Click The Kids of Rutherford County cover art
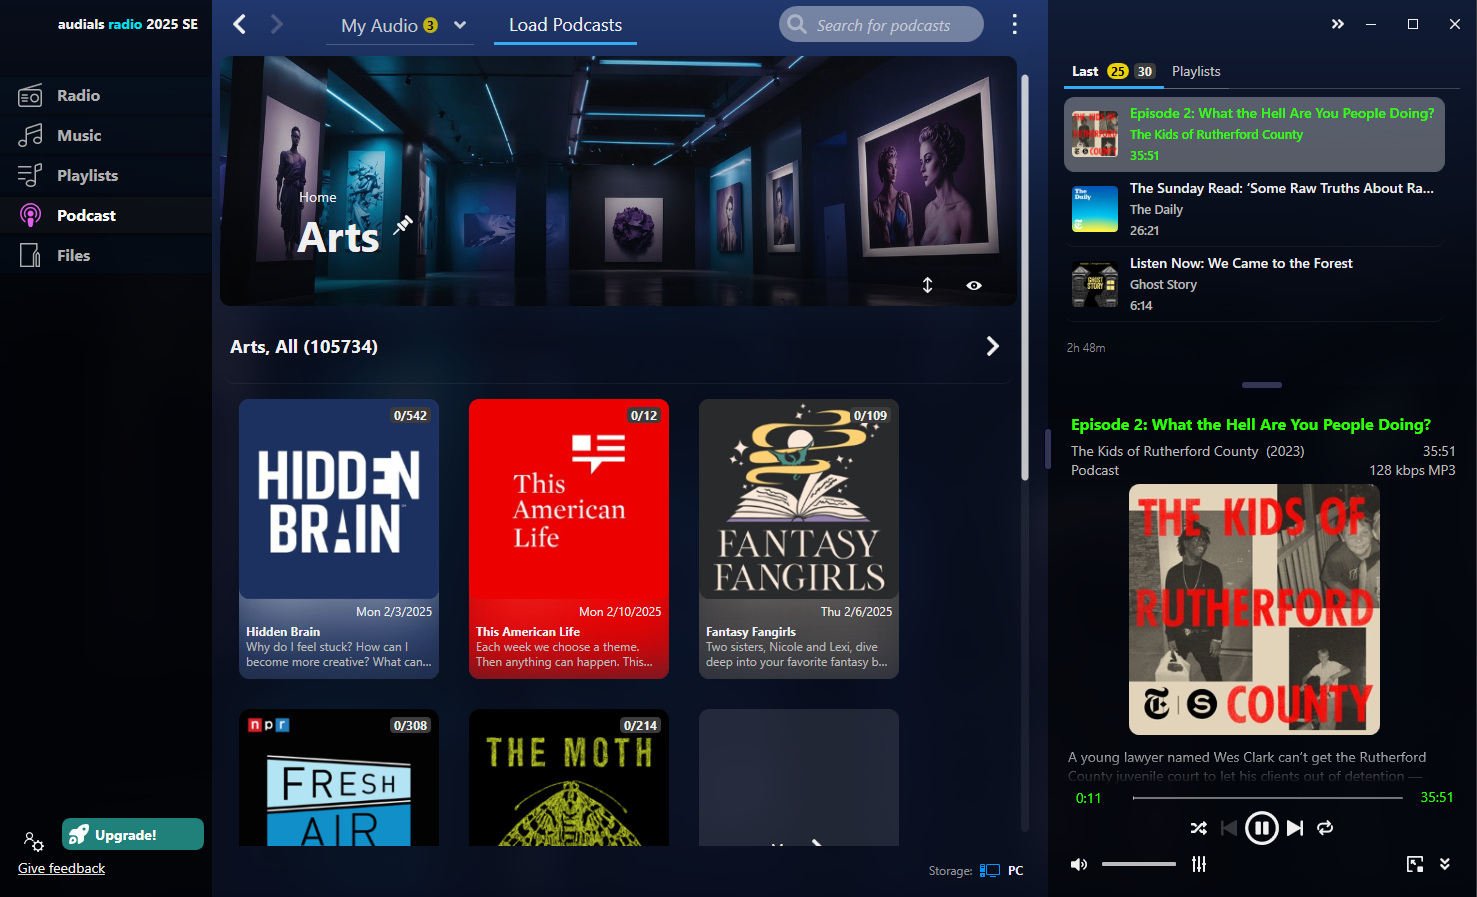This screenshot has width=1477, height=897. click(x=1254, y=610)
